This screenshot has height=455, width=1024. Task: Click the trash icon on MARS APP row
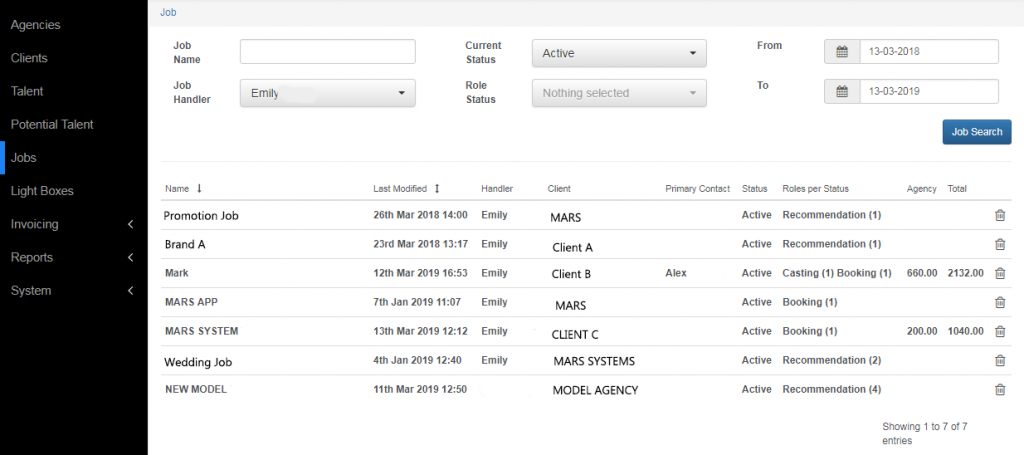[x=999, y=302]
